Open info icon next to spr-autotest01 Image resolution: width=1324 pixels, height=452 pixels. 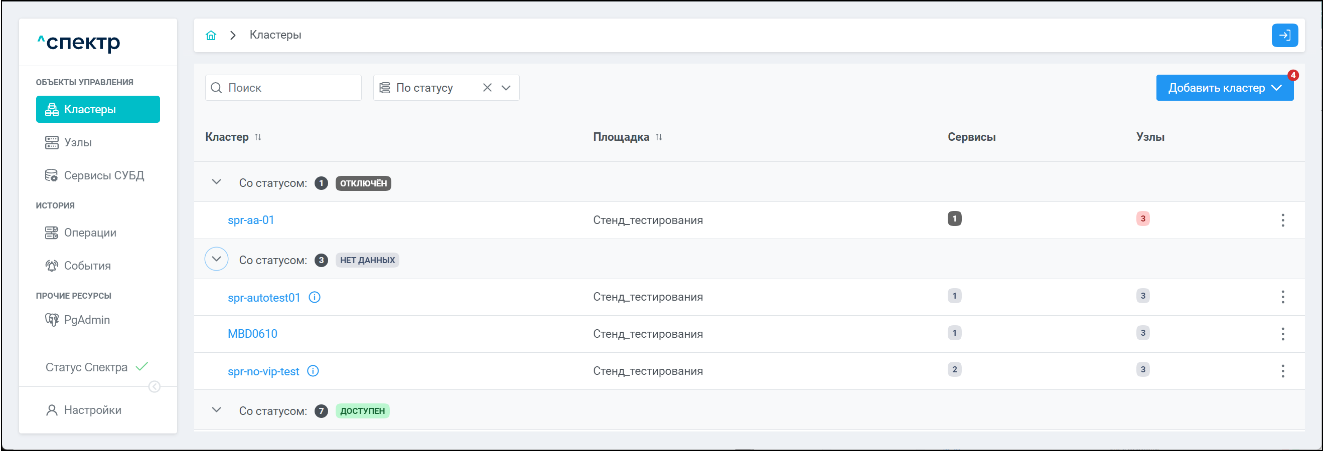tap(315, 297)
